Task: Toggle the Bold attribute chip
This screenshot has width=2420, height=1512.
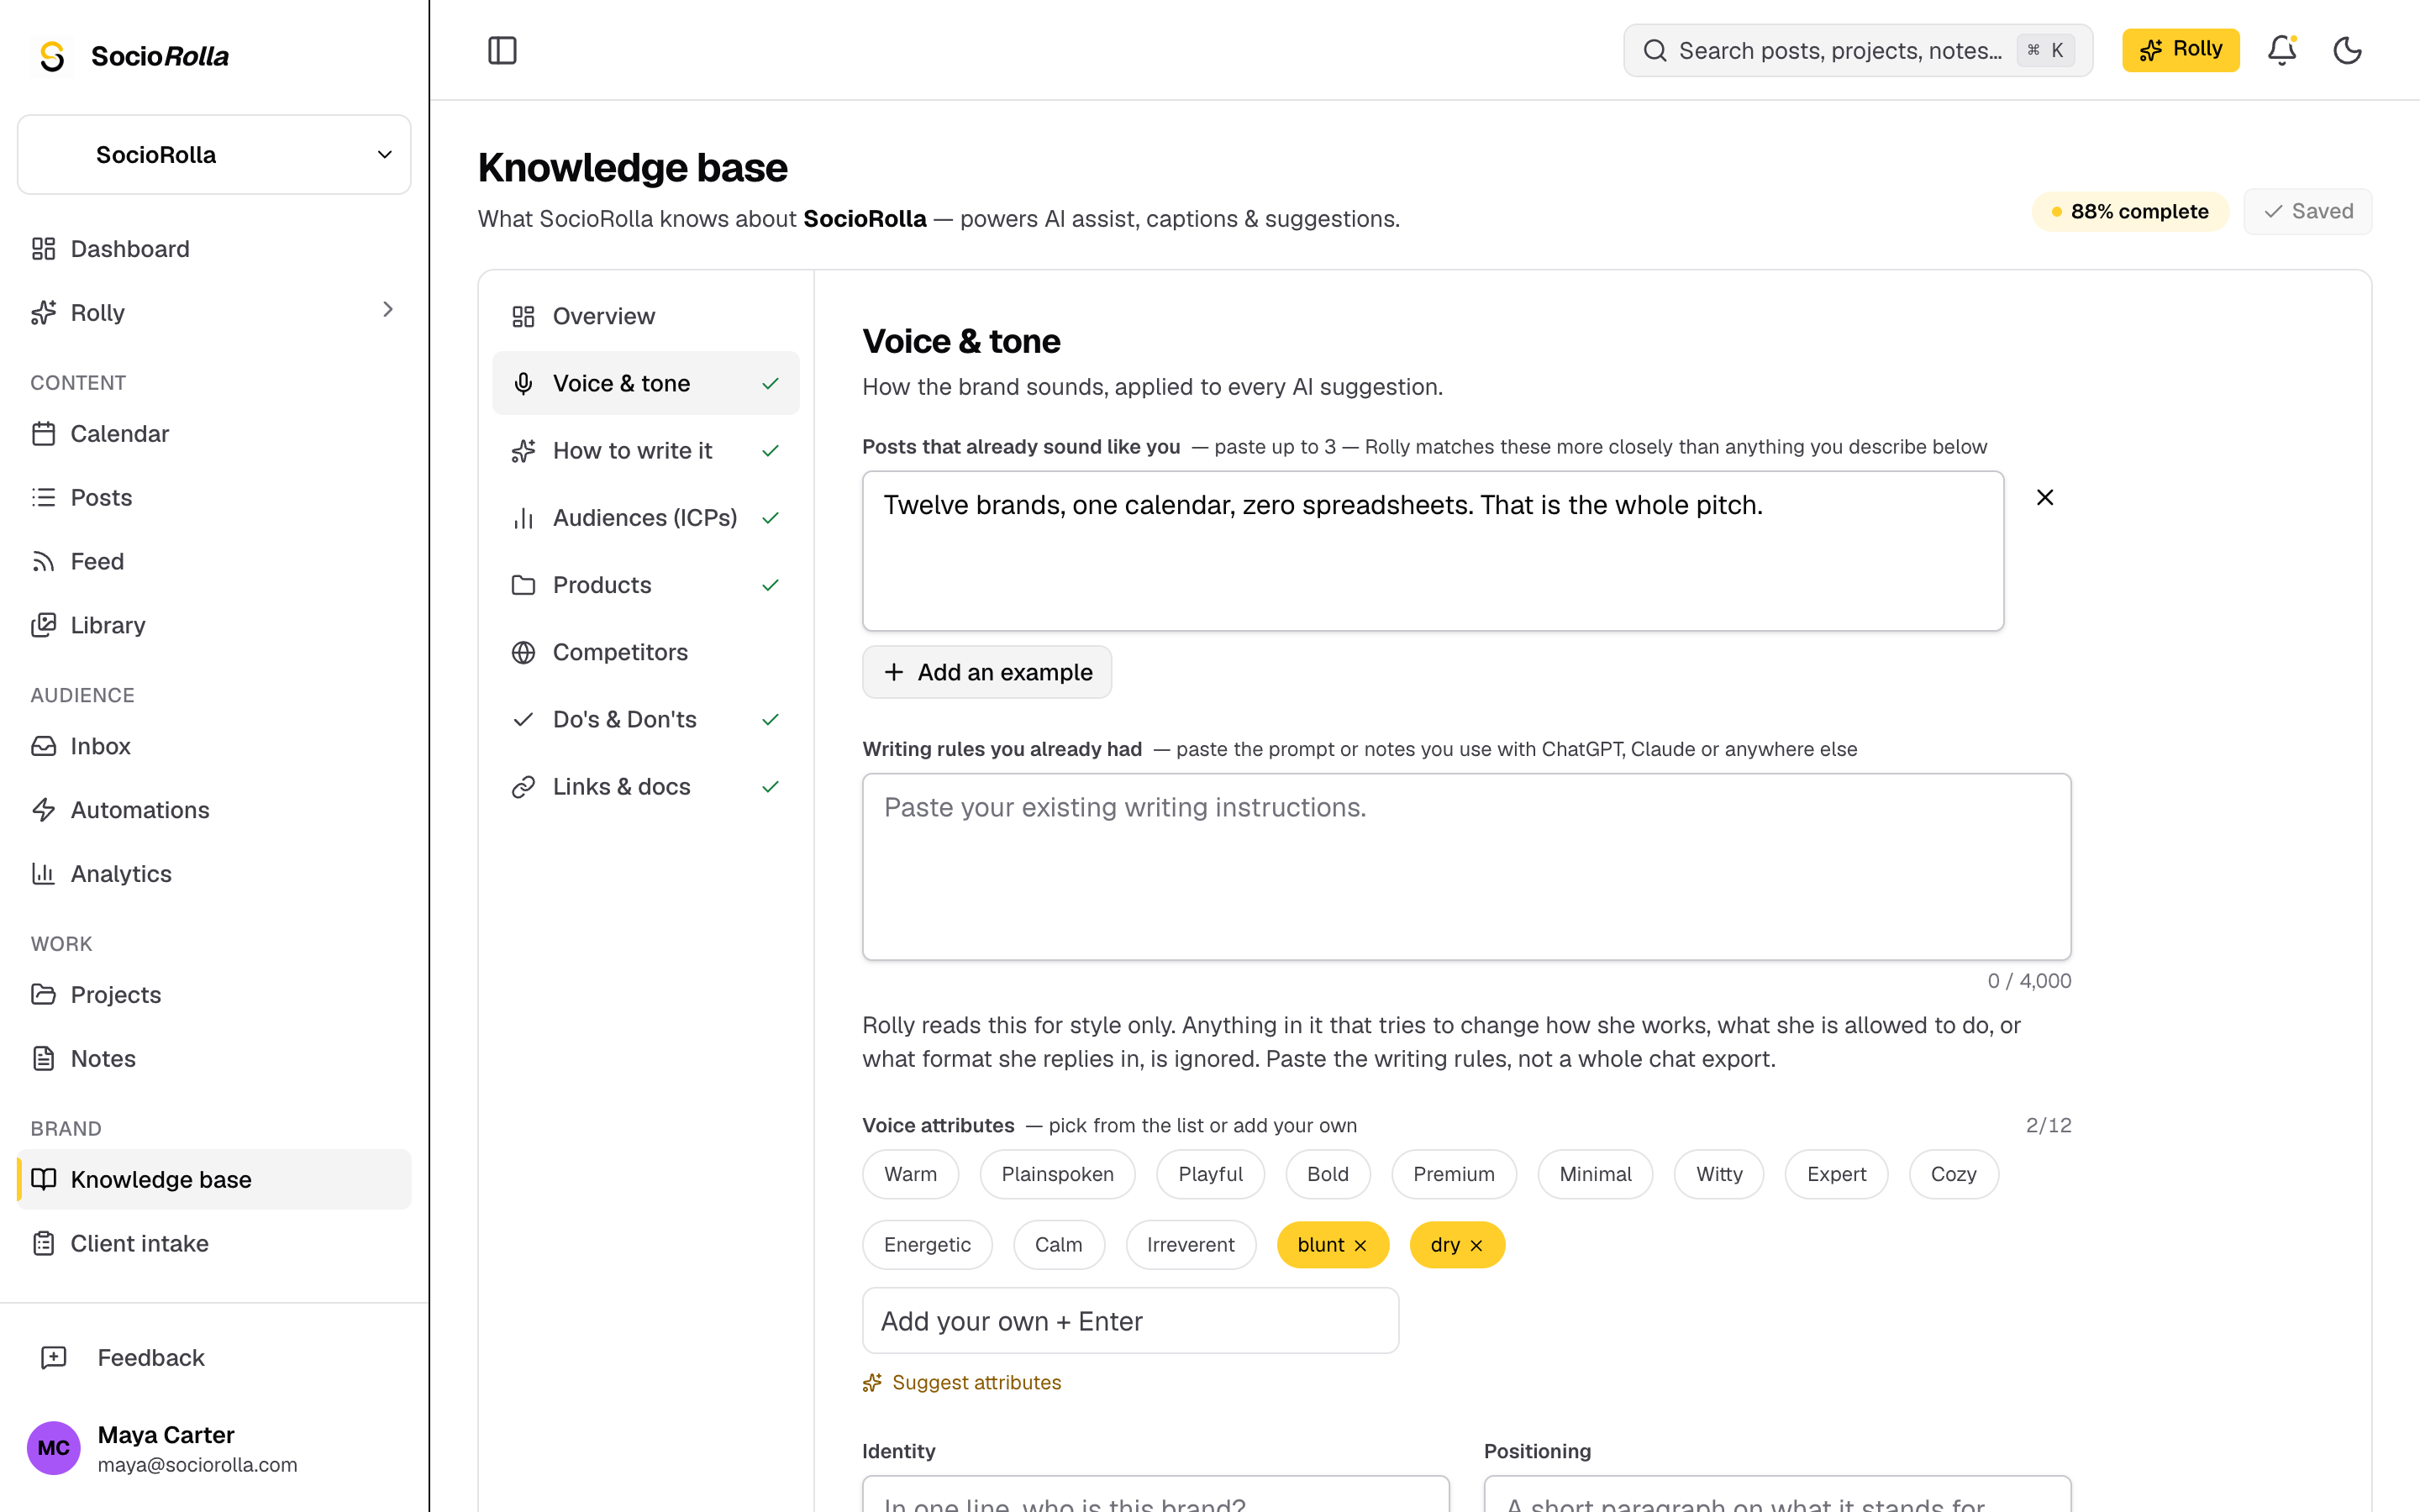Action: (x=1327, y=1174)
